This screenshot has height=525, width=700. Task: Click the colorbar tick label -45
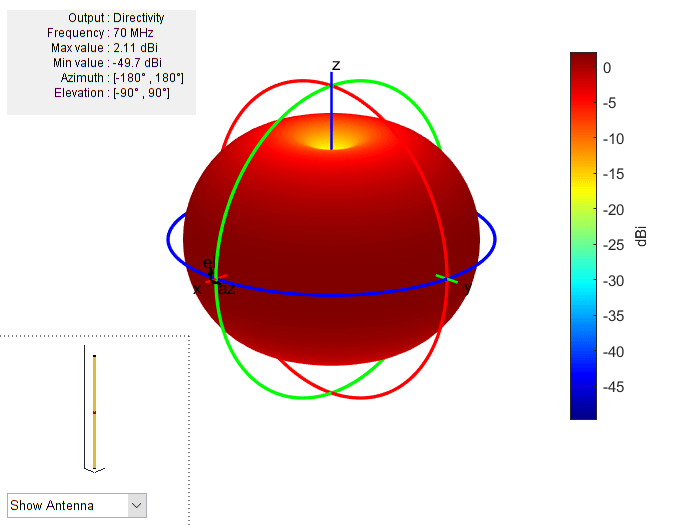[x=613, y=387]
